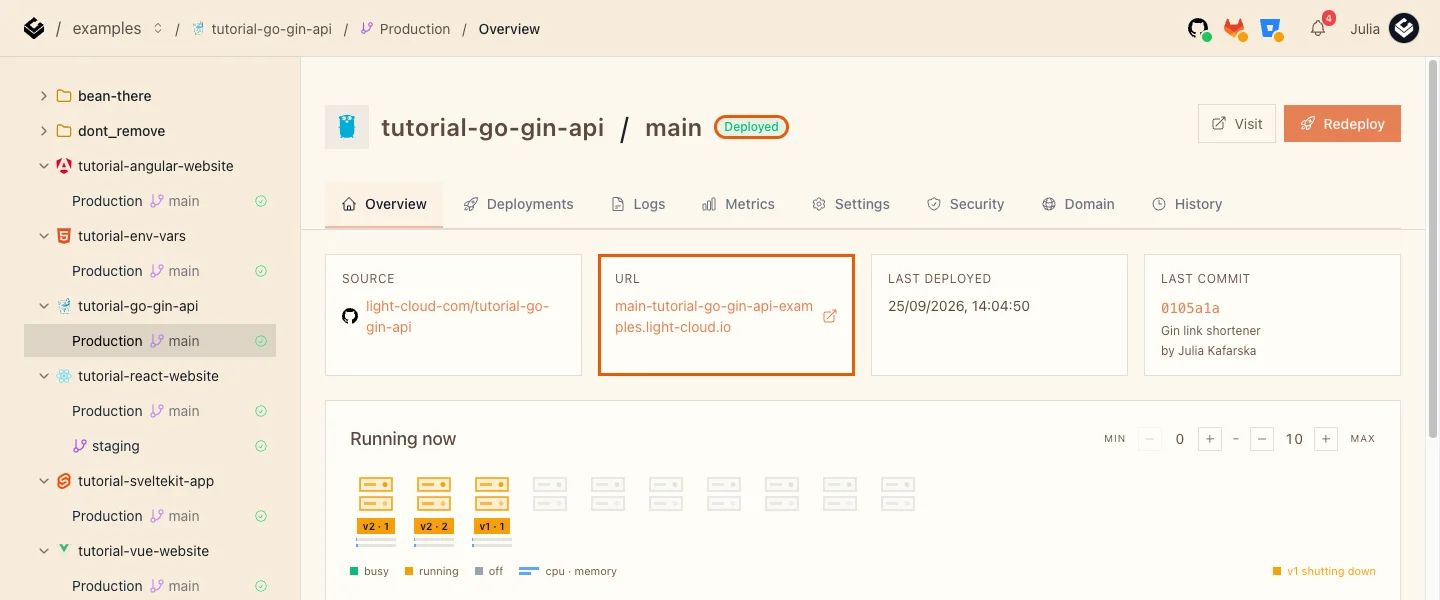Image resolution: width=1440 pixels, height=600 pixels.
Task: Decrease the MIN instance count
Action: click(1151, 439)
